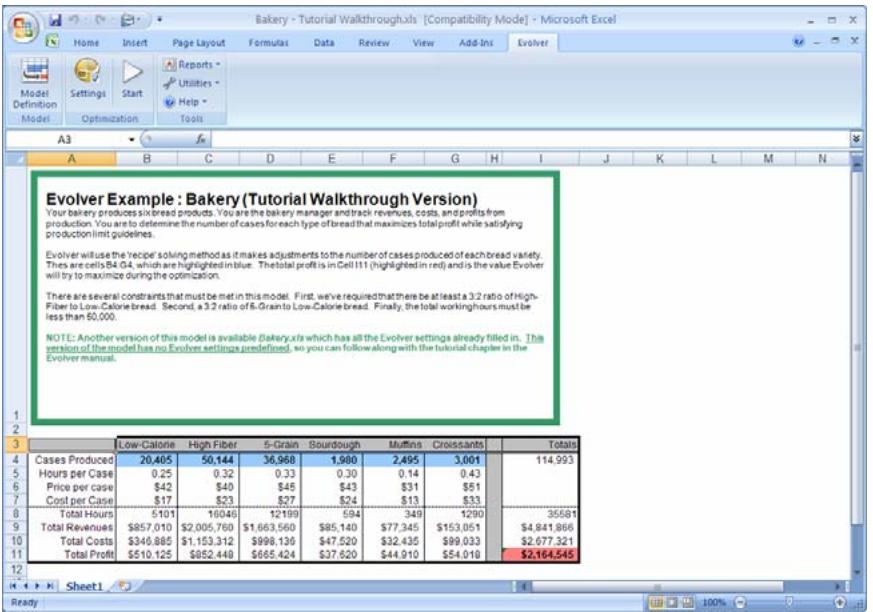
Task: Select the red Total Profit cell $2,164,545
Action: tap(541, 553)
